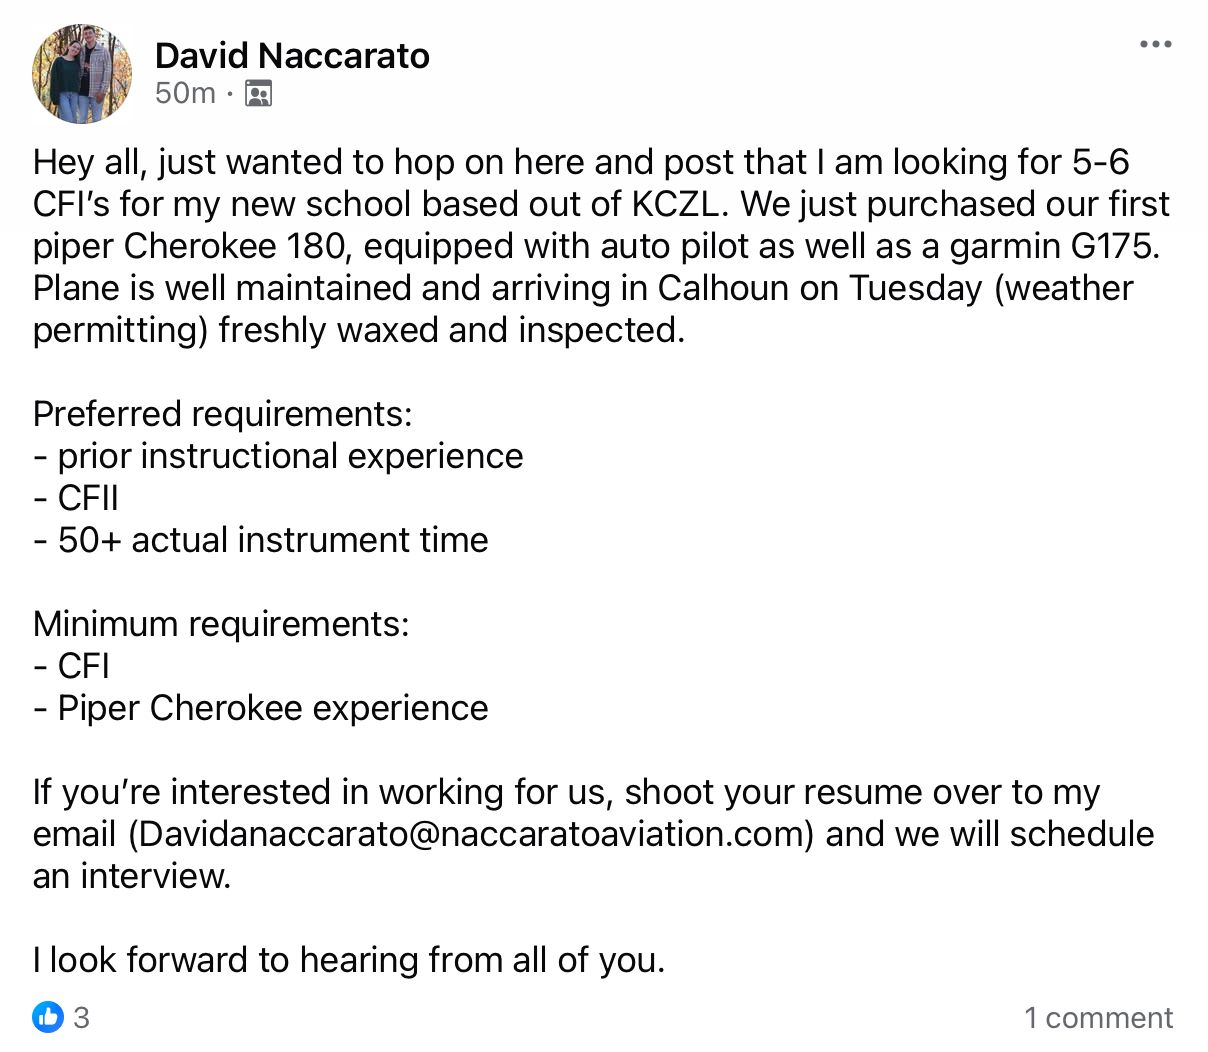Click the "- Piper Cherokee experience" line

tap(261, 708)
